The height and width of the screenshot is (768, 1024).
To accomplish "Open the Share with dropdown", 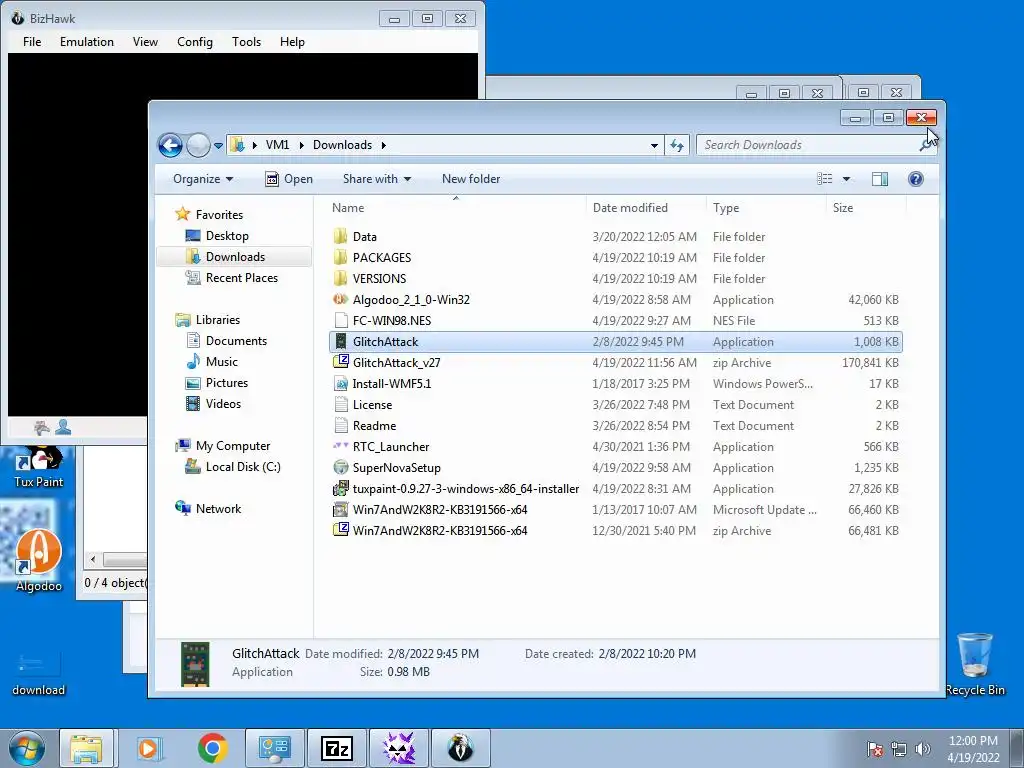I will pos(377,179).
